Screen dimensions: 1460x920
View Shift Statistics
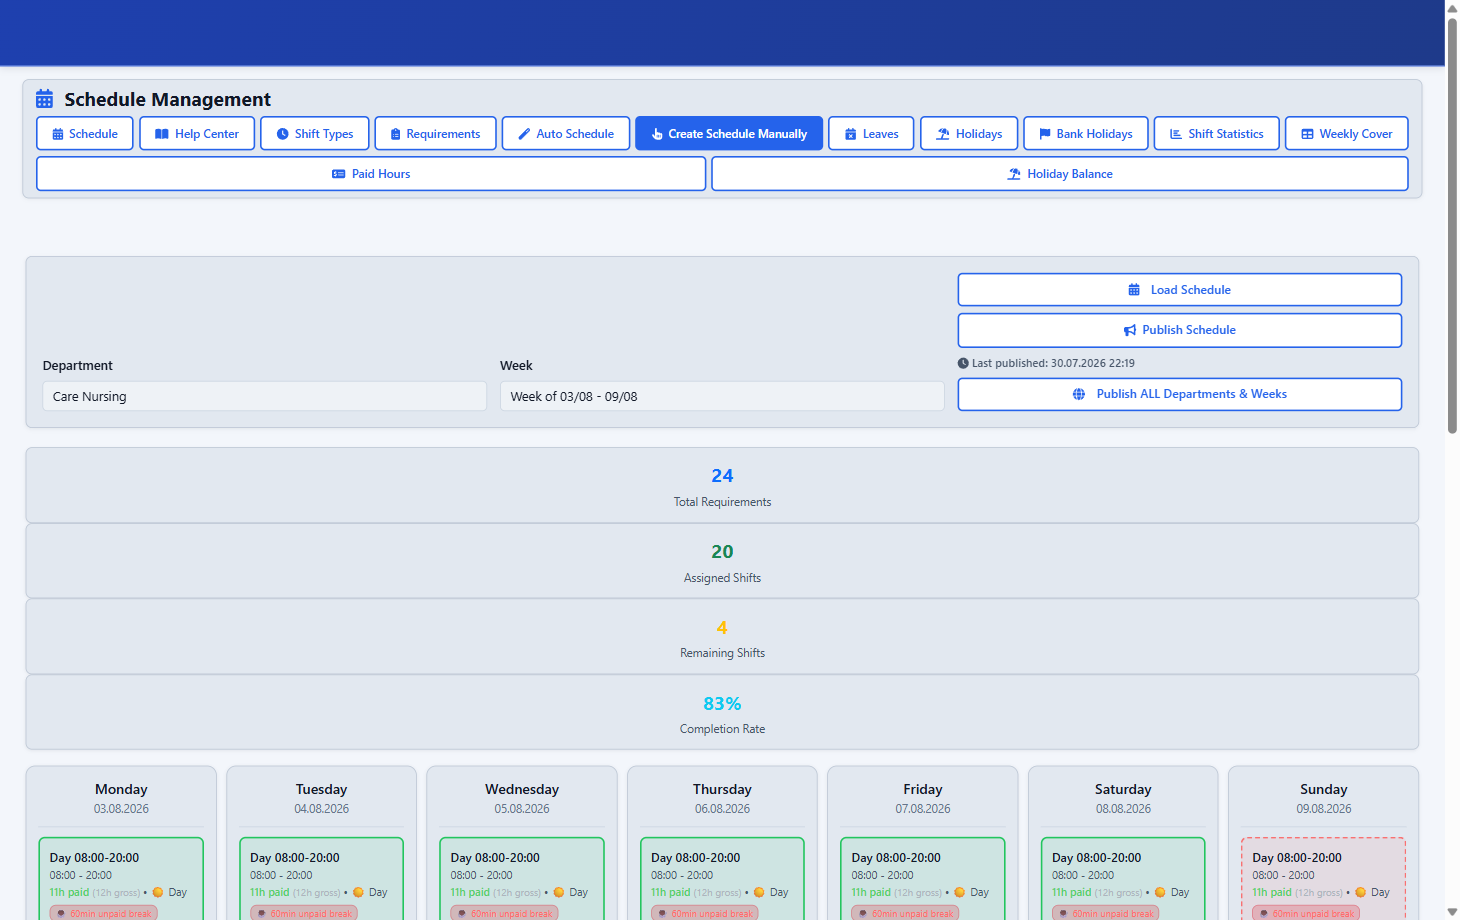(1217, 133)
